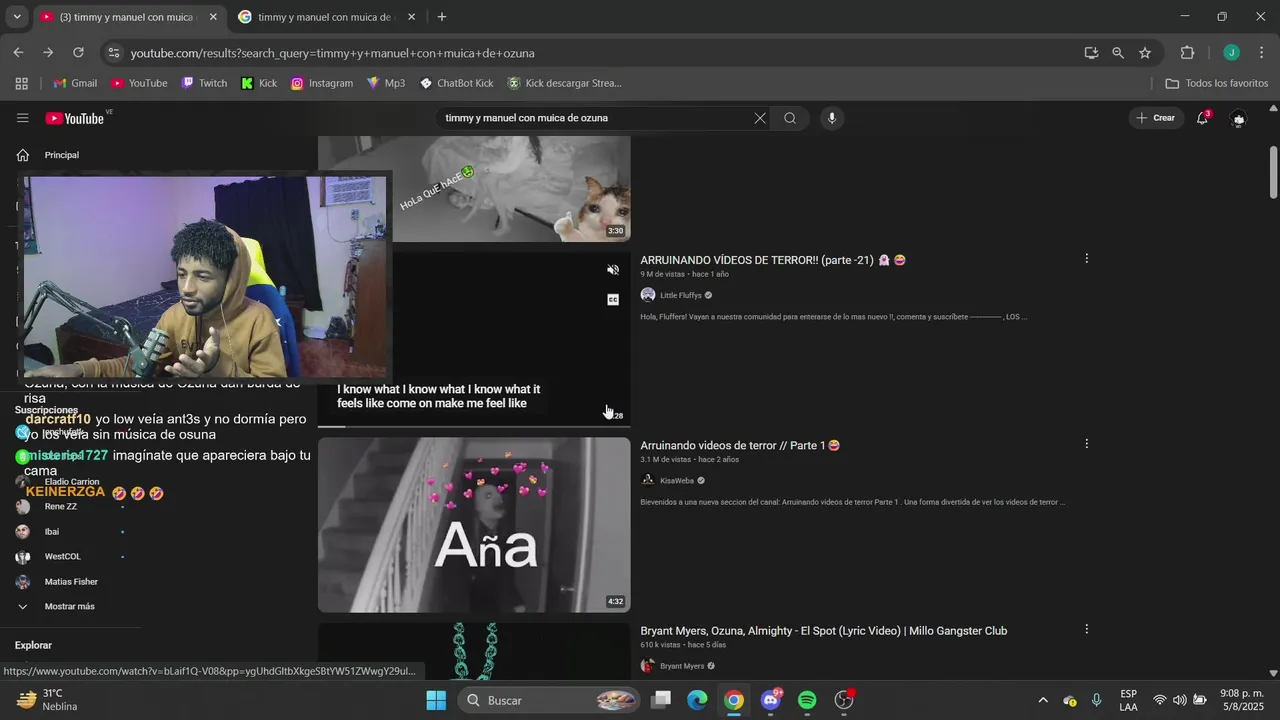Open YouTube notifications bell
Viewport: 1280px width, 720px height.
(1203, 118)
